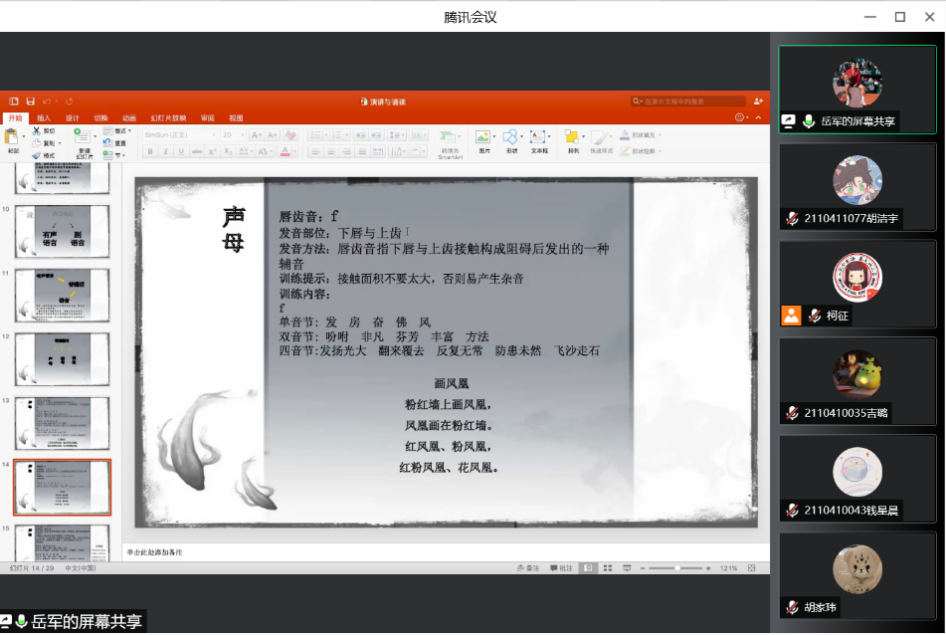Switch to the 幻灯片放映 tab
Screen dimensions: 946x635
[x=168, y=118]
